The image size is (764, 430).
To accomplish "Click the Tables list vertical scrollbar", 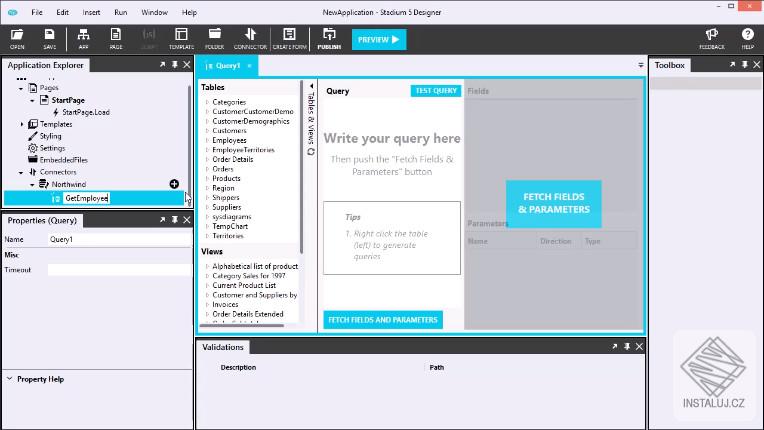I will point(301,167).
